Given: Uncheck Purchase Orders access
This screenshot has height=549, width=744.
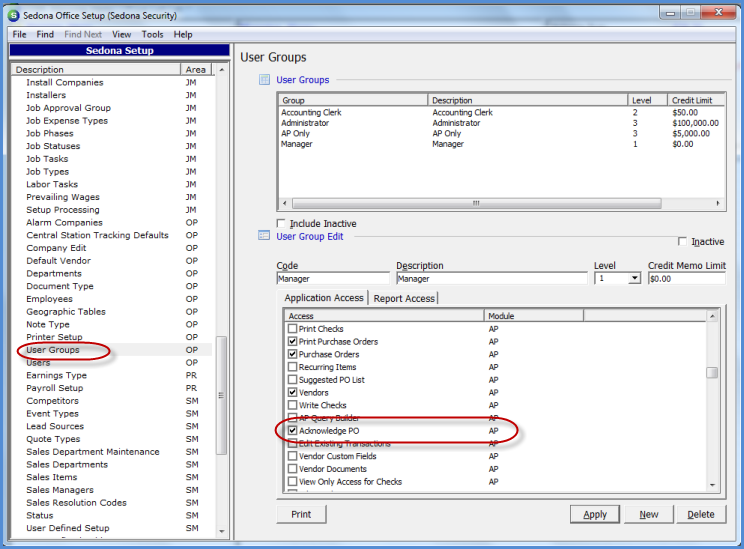Looking at the screenshot, I should click(x=293, y=354).
